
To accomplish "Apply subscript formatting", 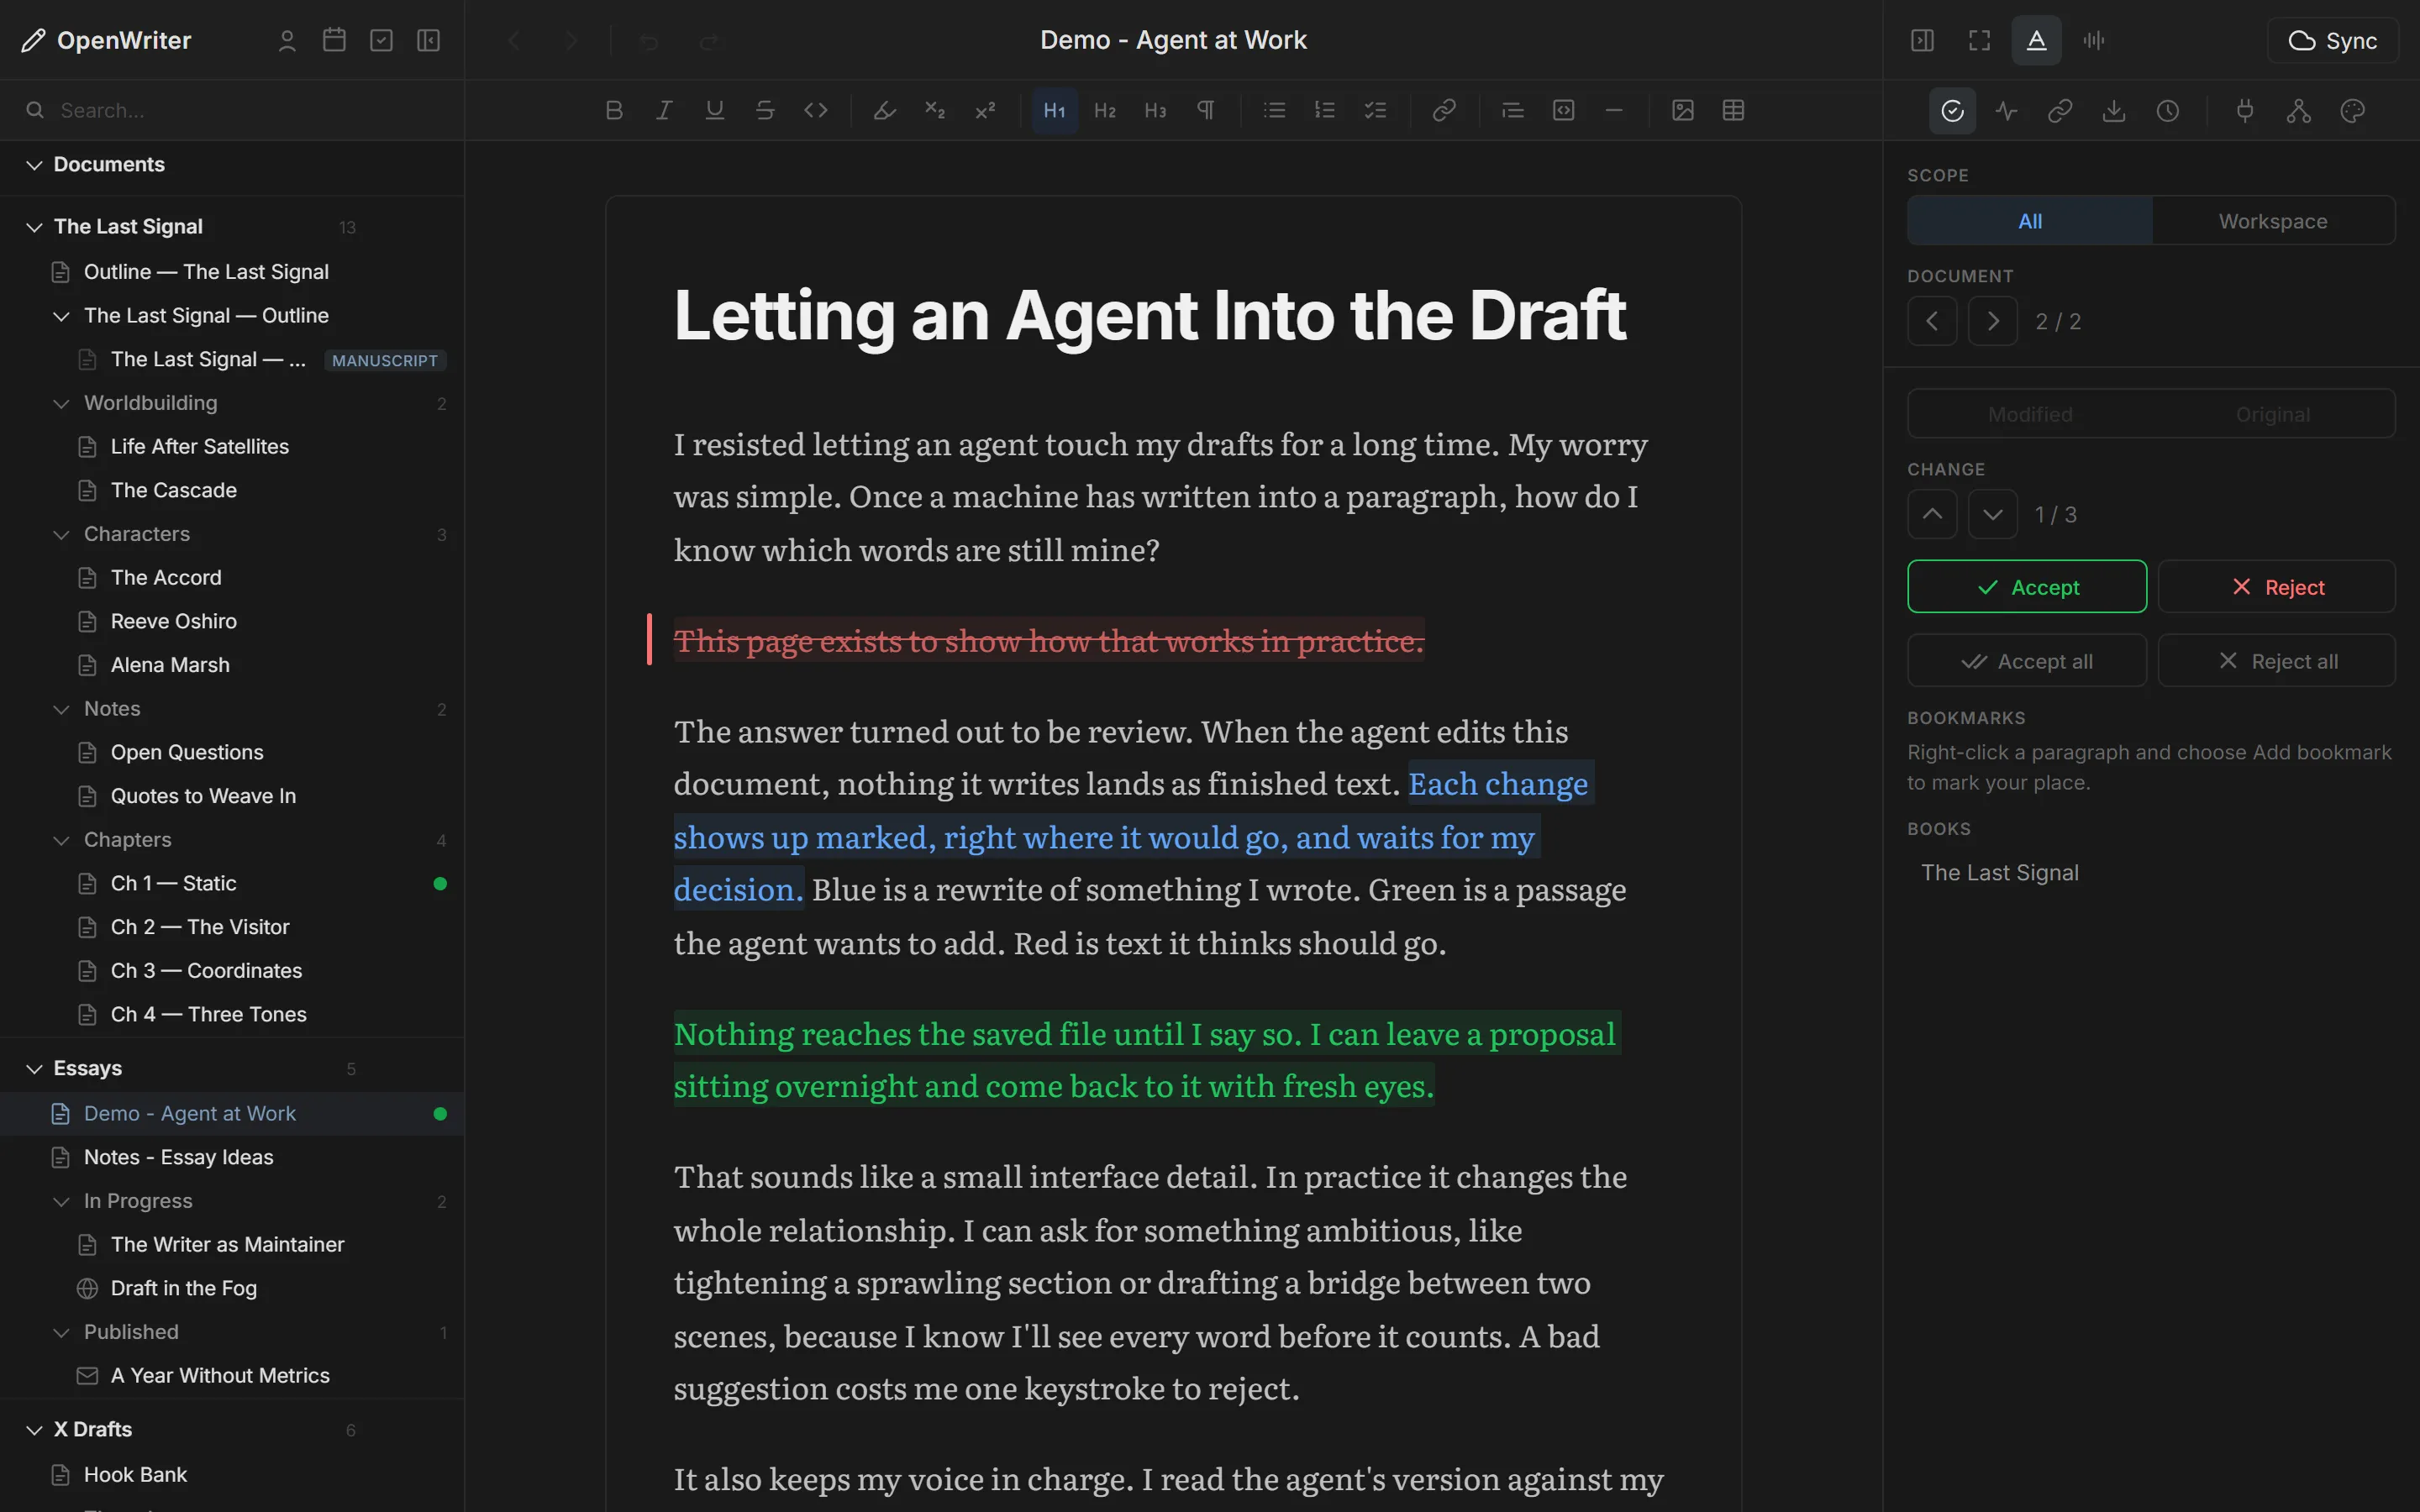I will click(x=935, y=110).
